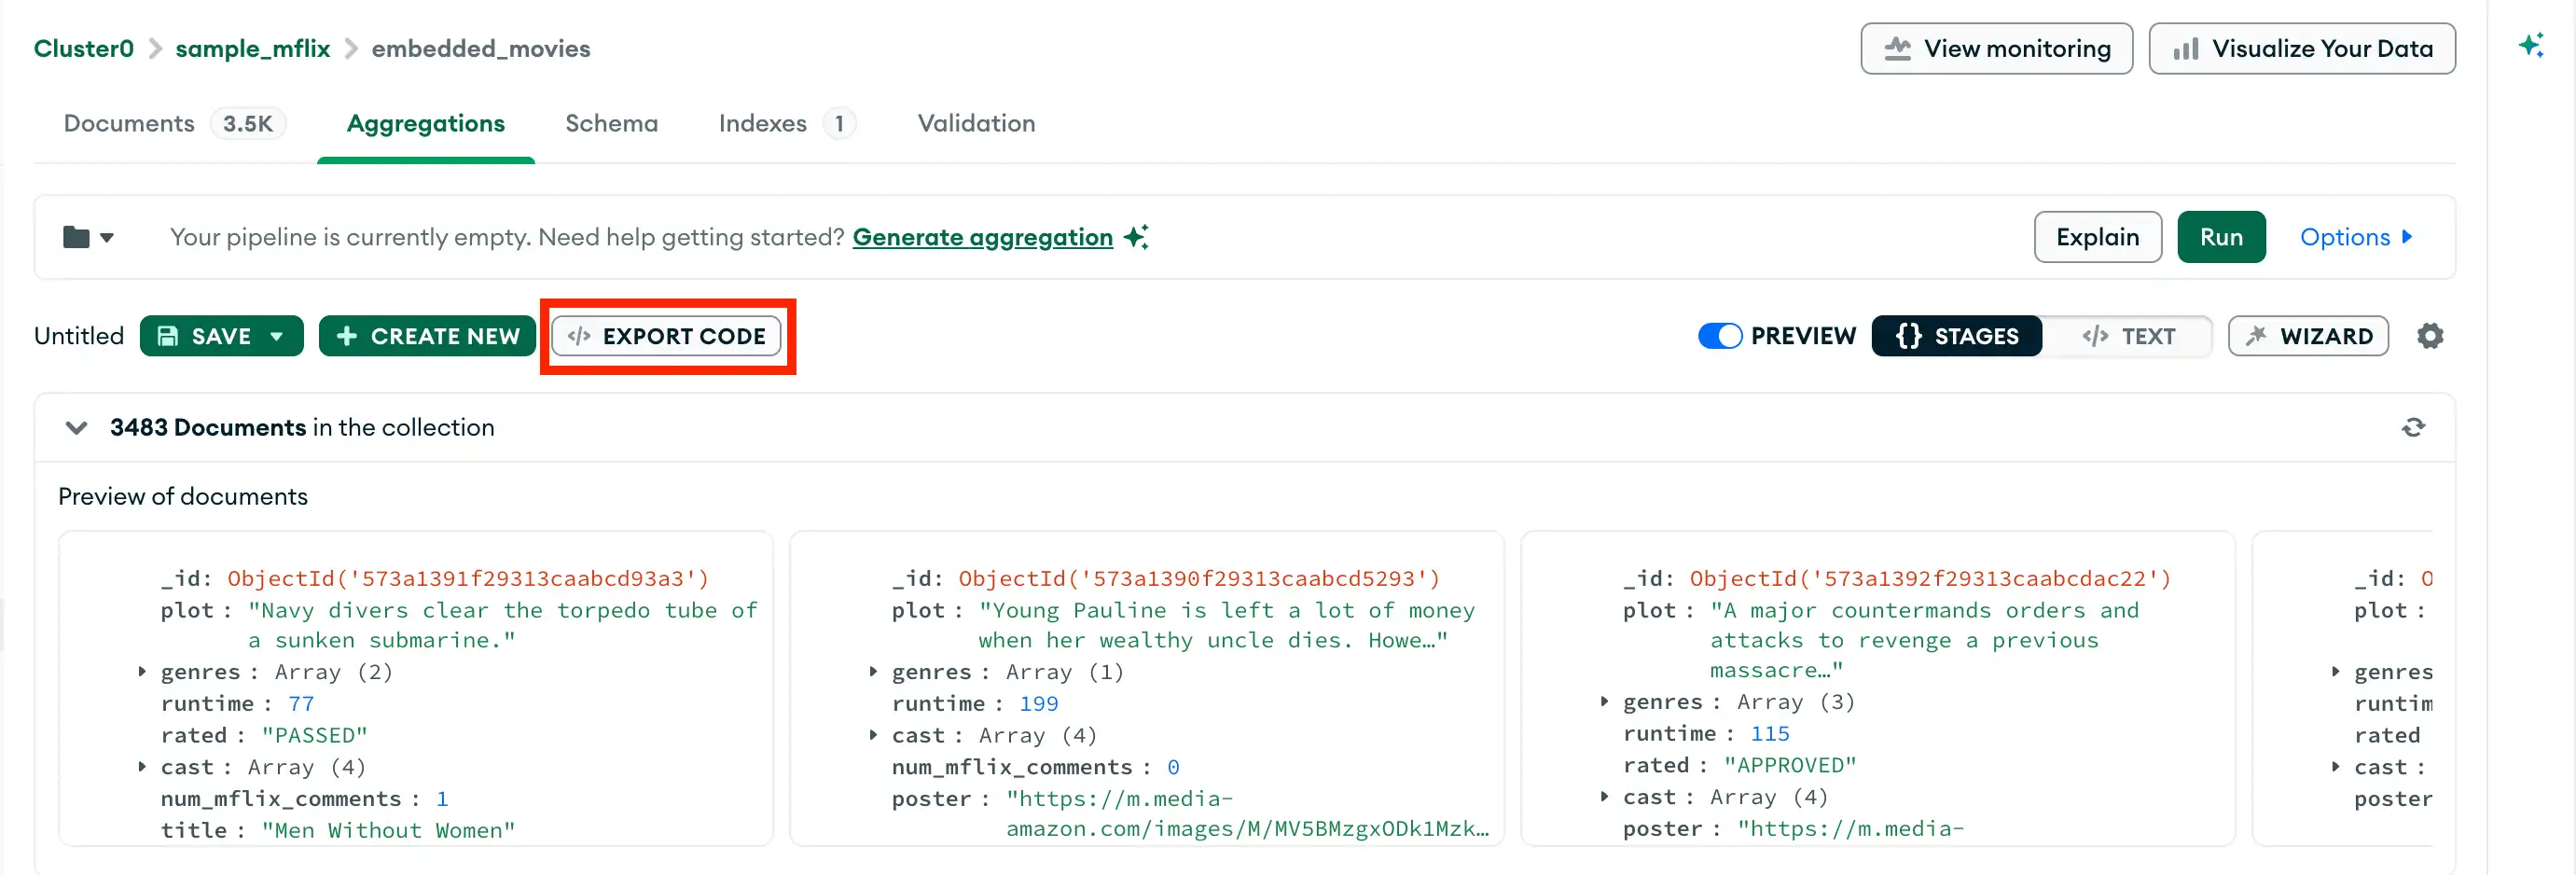
Task: Click the Generate aggregation link
Action: click(x=982, y=237)
